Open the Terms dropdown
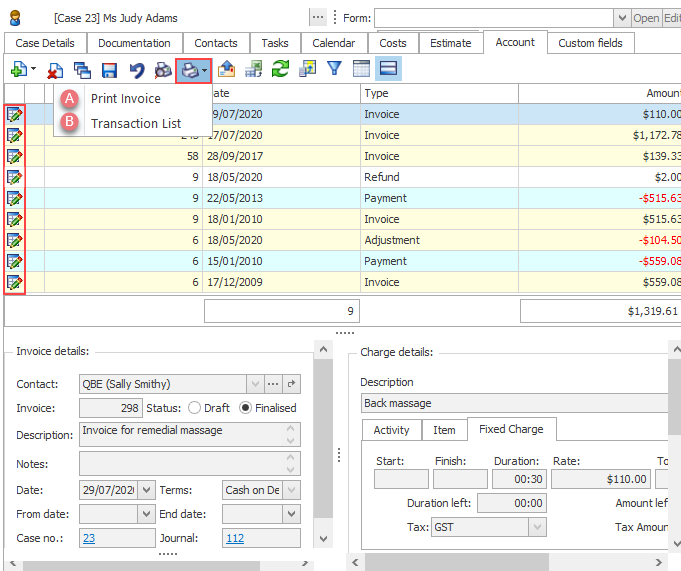This screenshot has width=681, height=571. tap(291, 490)
